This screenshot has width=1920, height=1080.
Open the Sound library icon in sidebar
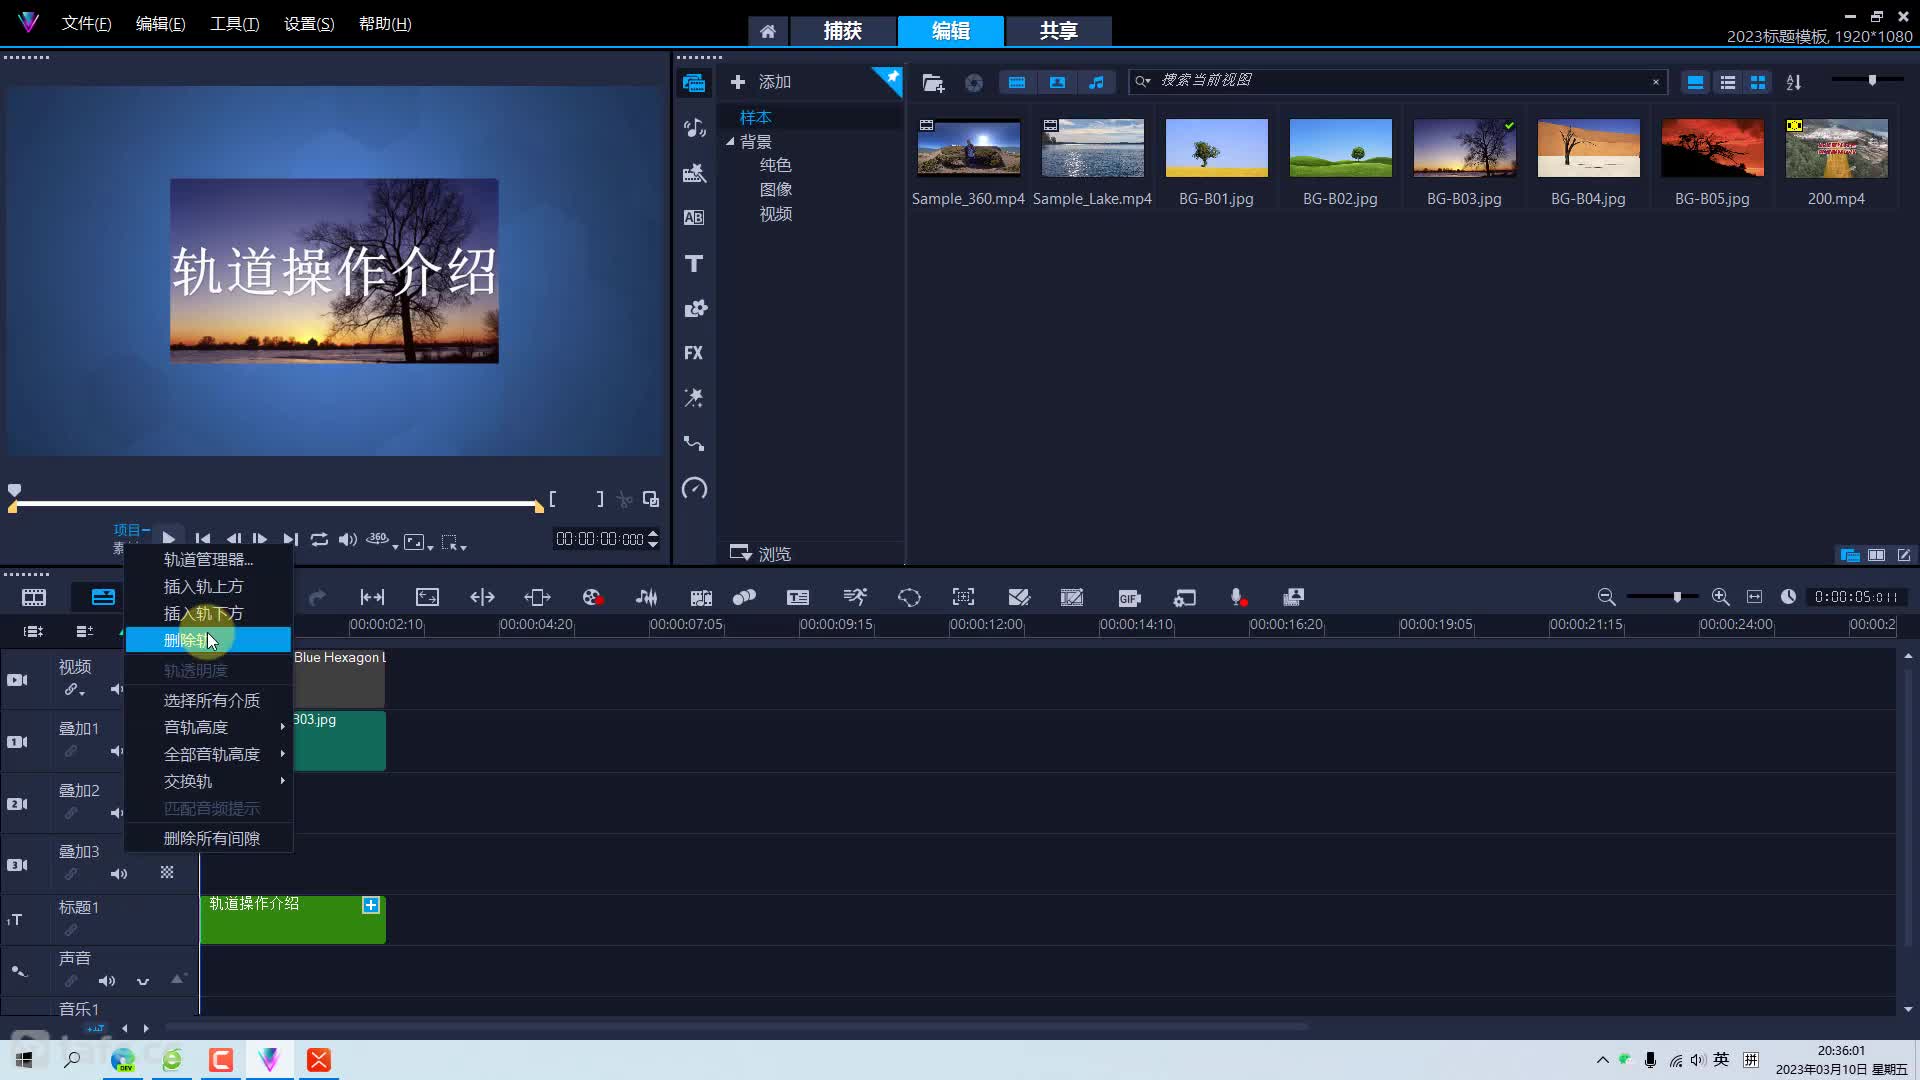click(694, 128)
